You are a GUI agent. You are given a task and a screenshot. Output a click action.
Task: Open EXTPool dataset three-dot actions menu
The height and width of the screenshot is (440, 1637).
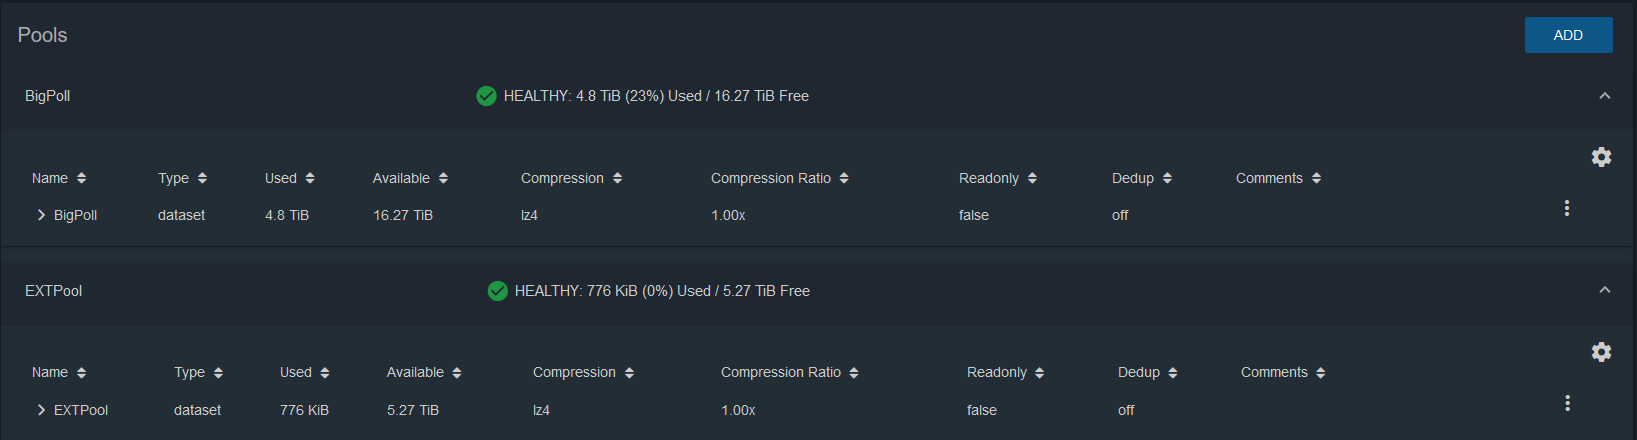(1567, 403)
